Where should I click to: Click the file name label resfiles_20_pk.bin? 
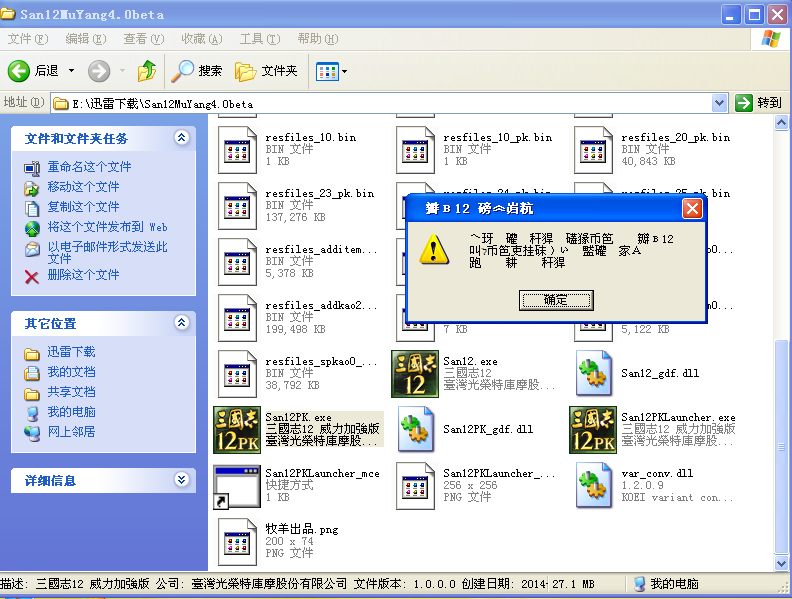tap(675, 137)
